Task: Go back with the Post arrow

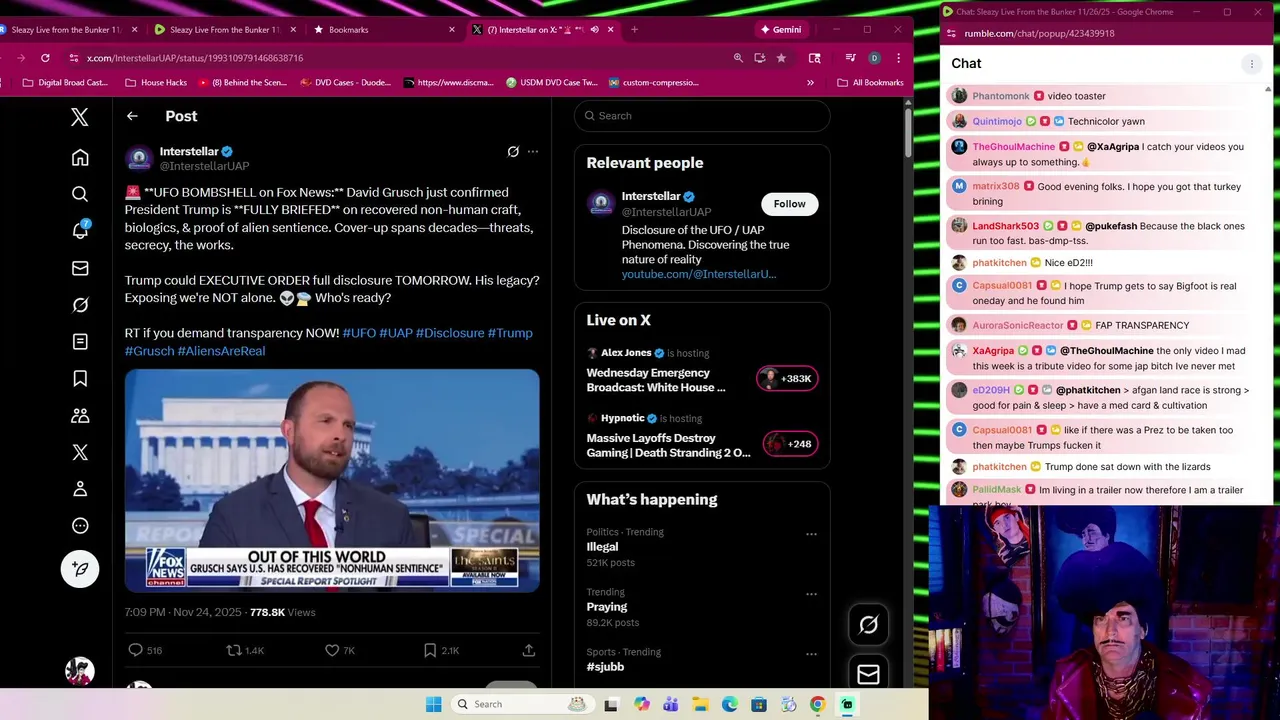Action: (x=132, y=116)
